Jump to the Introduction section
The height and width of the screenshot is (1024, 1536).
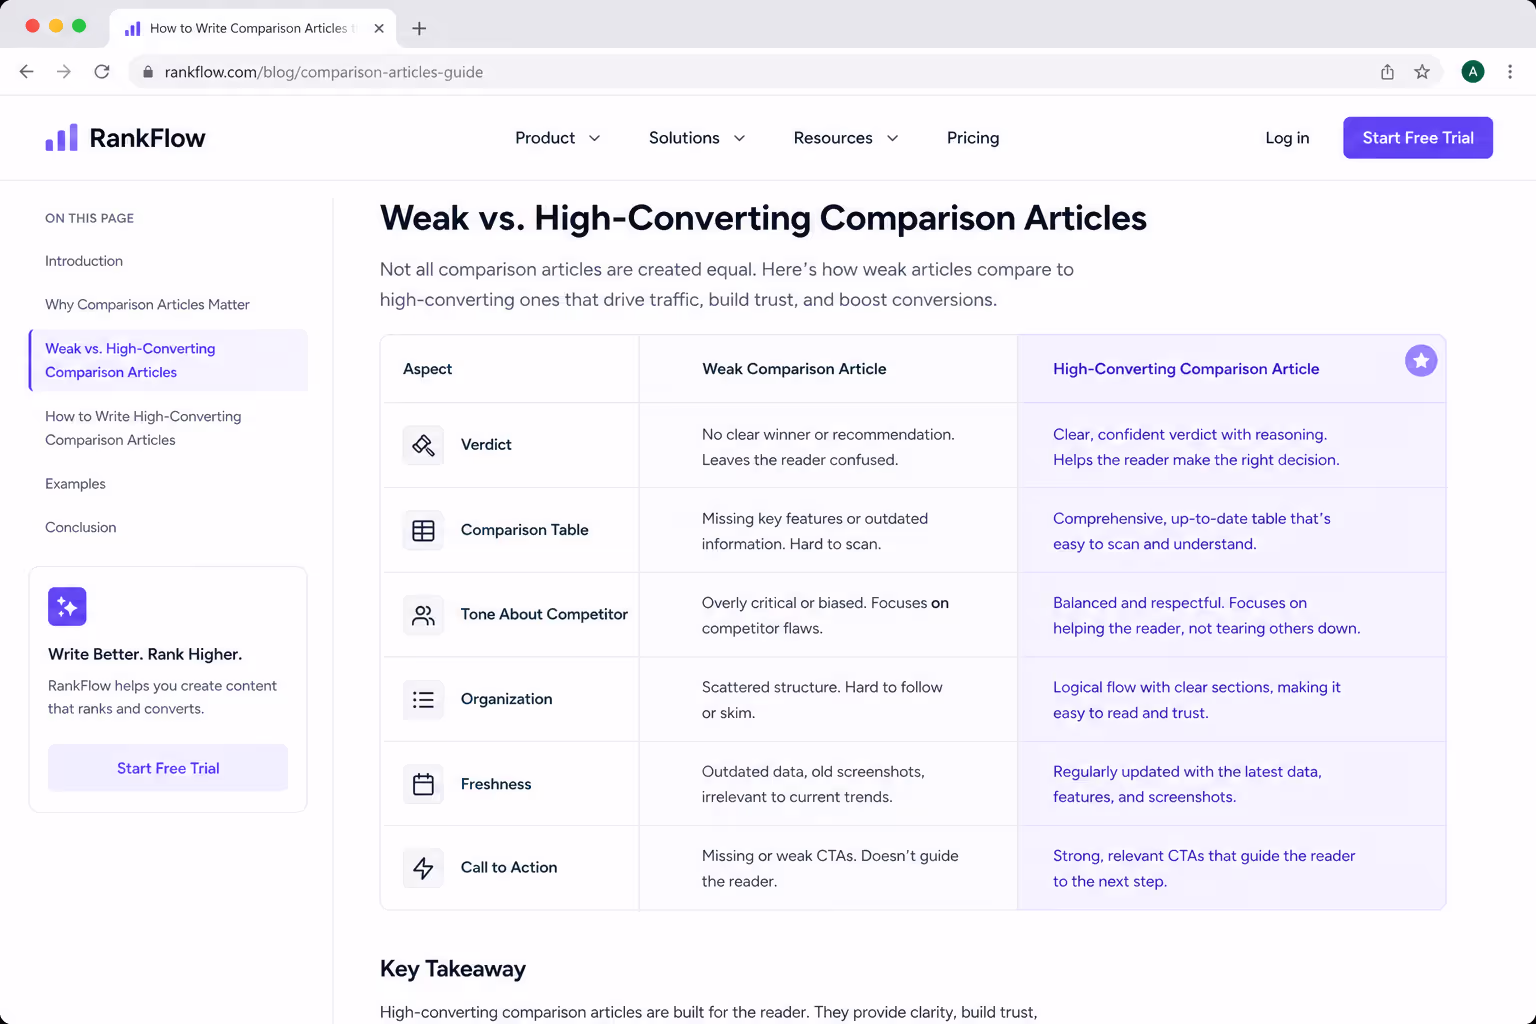84,261
